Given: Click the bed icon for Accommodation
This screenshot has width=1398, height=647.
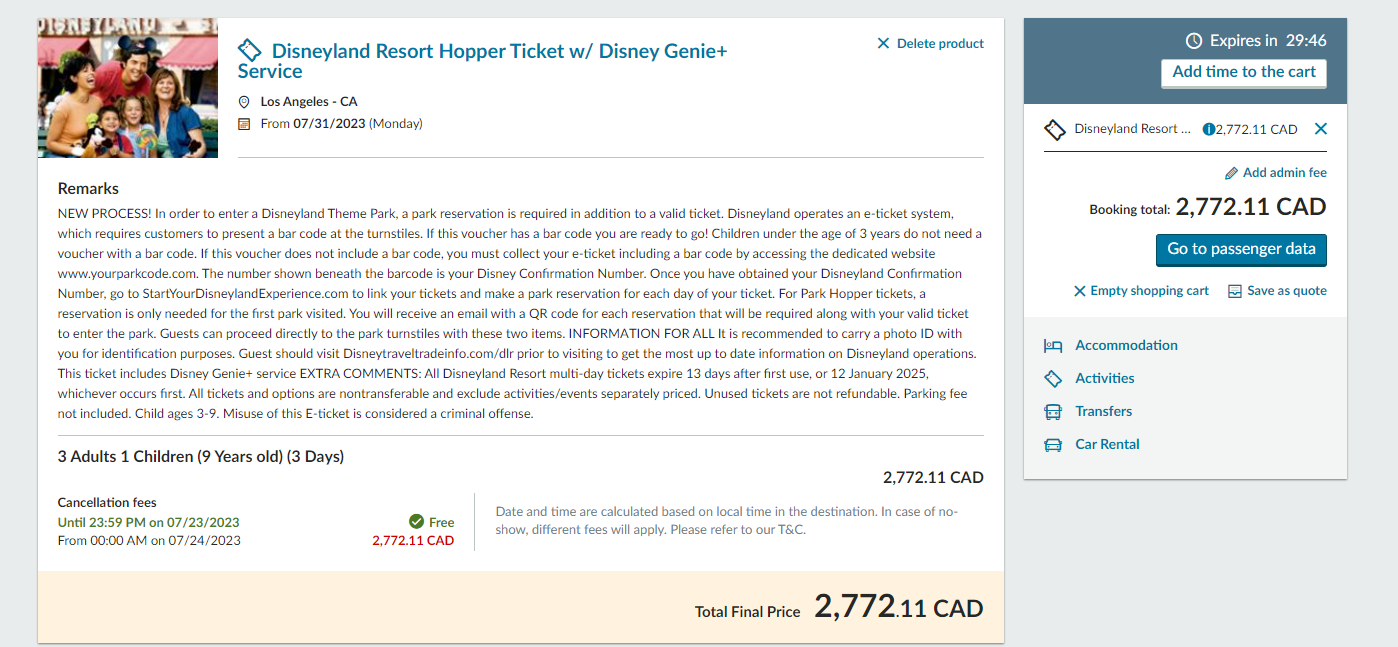Looking at the screenshot, I should [1053, 346].
